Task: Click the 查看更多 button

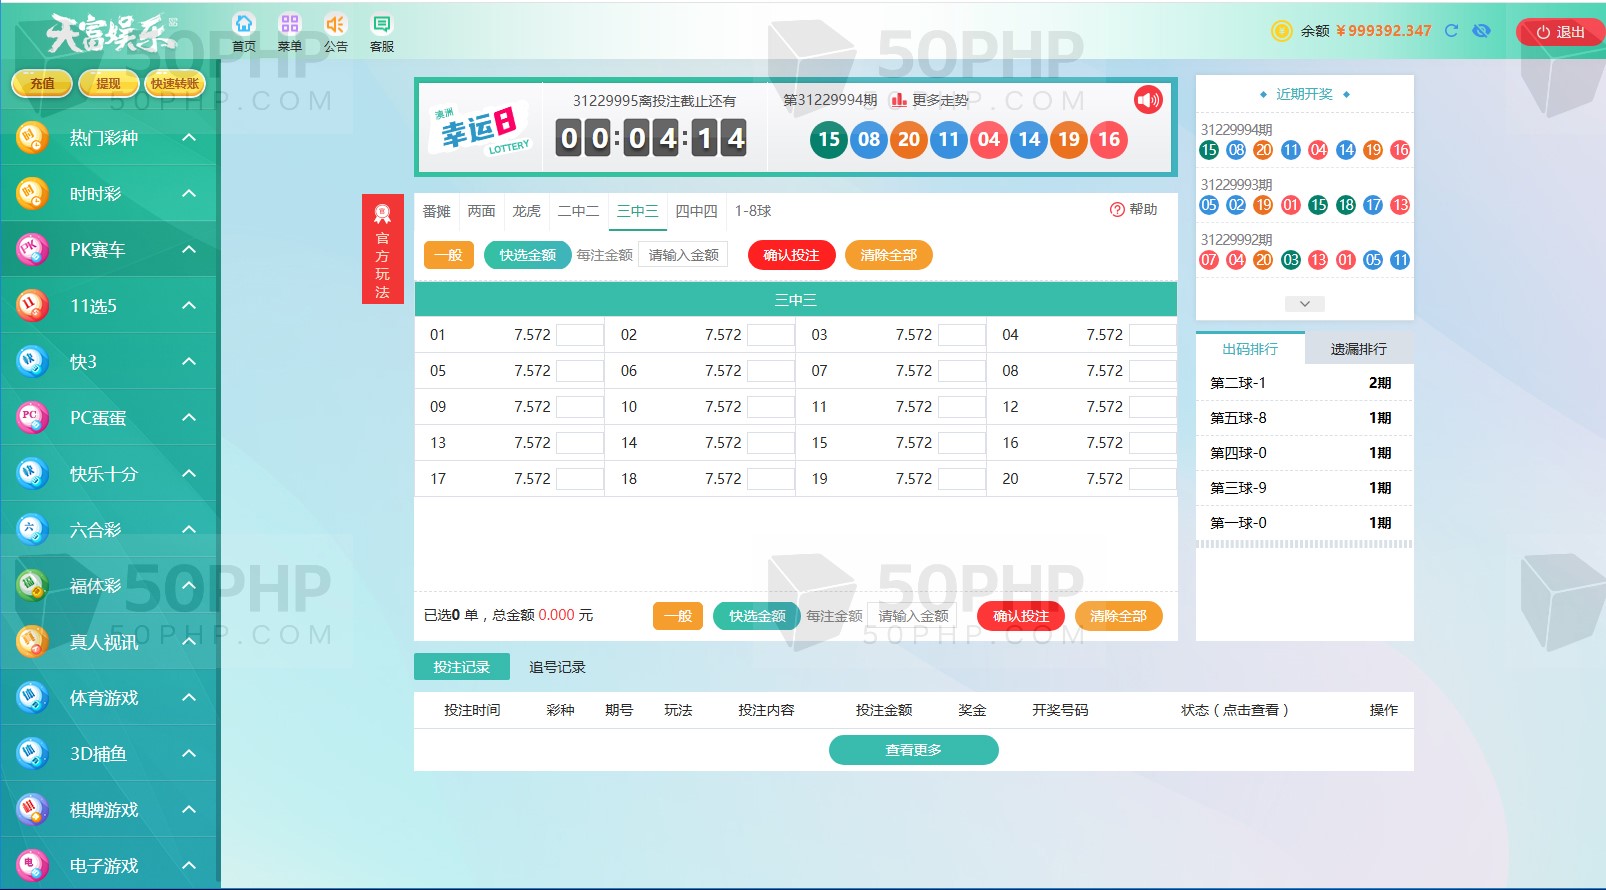Action: click(x=913, y=750)
